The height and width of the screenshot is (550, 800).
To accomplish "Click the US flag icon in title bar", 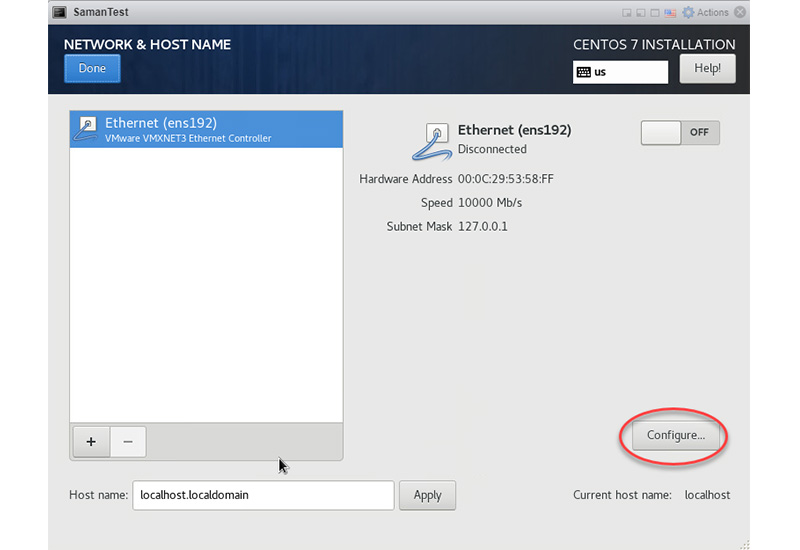I will tap(671, 12).
